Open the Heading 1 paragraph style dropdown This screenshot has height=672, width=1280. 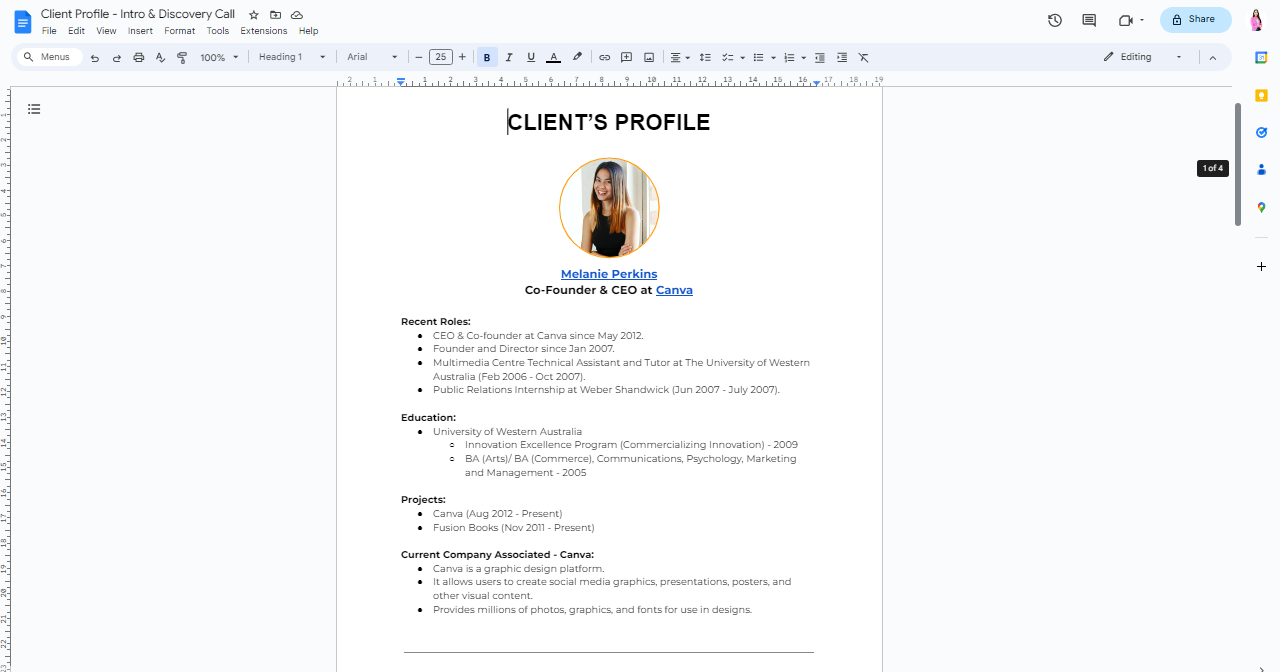click(292, 57)
